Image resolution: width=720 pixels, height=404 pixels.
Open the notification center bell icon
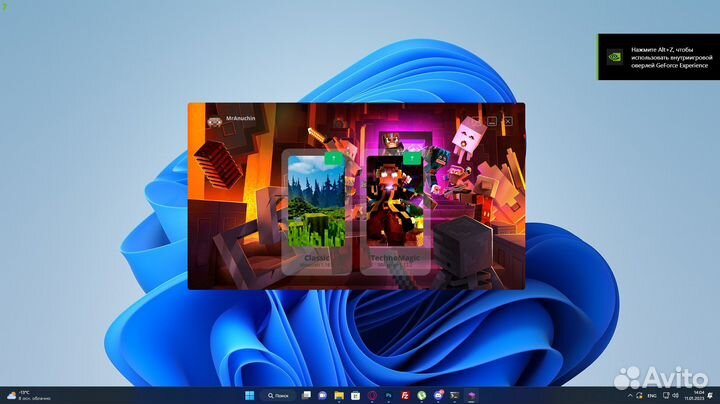point(711,396)
